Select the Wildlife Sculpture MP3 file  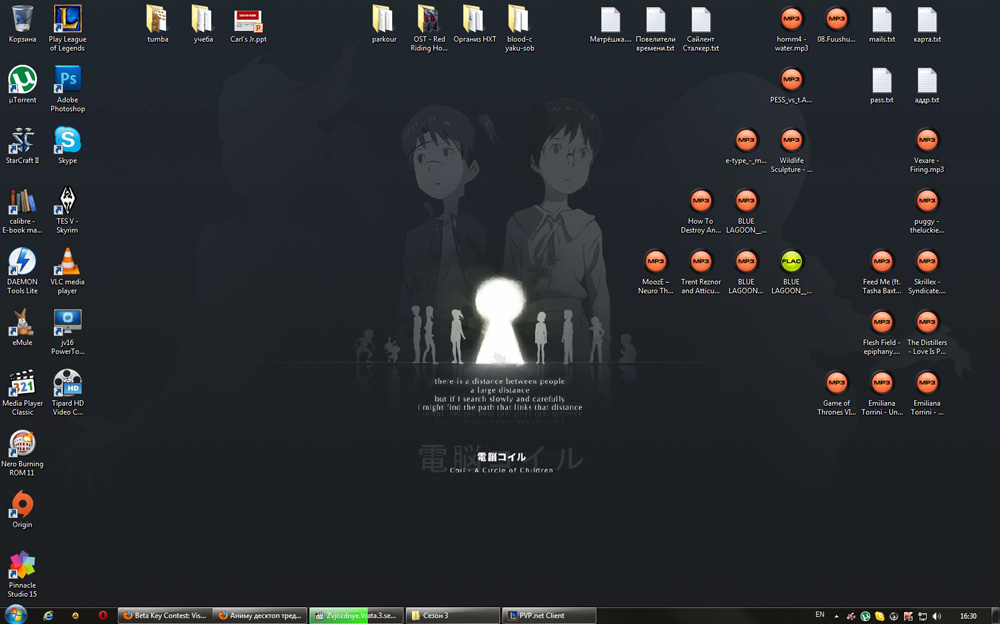[791, 150]
